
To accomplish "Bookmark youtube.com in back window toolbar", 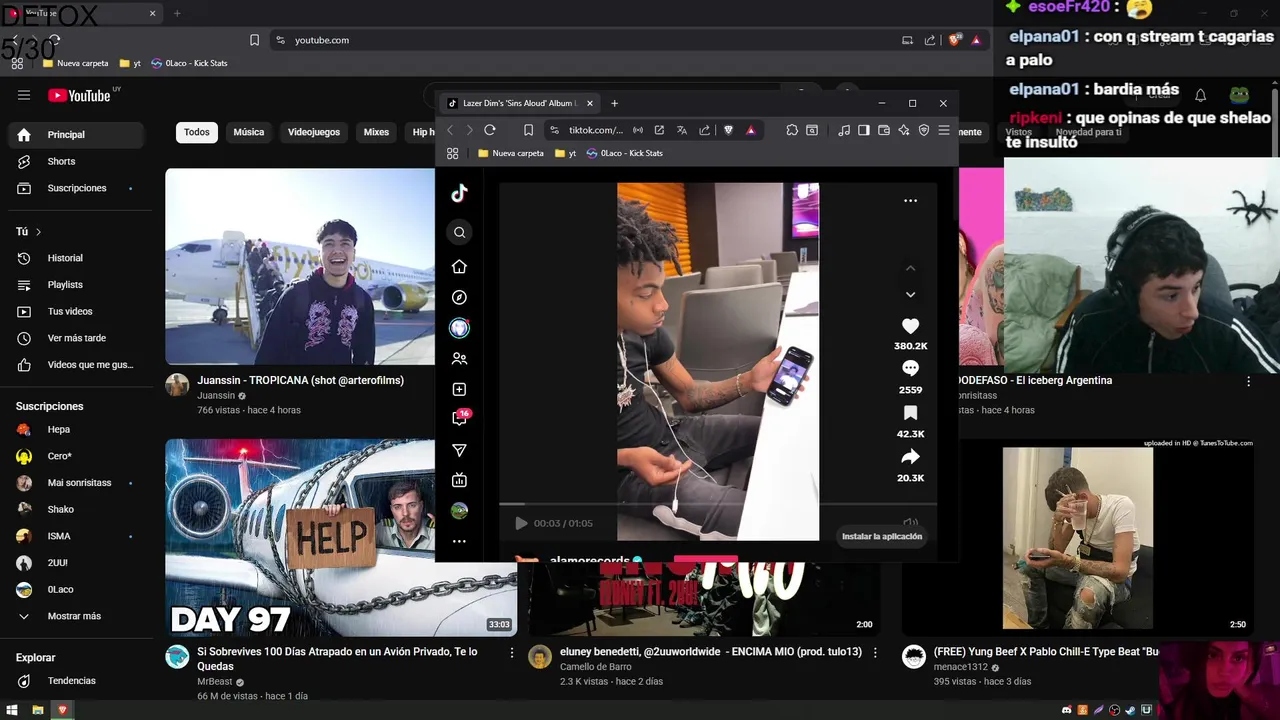I will (x=254, y=40).
